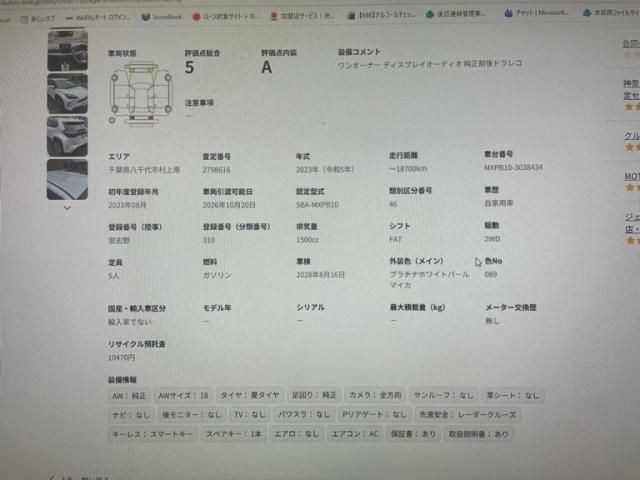Click the TV：なし equipment tag

[250, 415]
